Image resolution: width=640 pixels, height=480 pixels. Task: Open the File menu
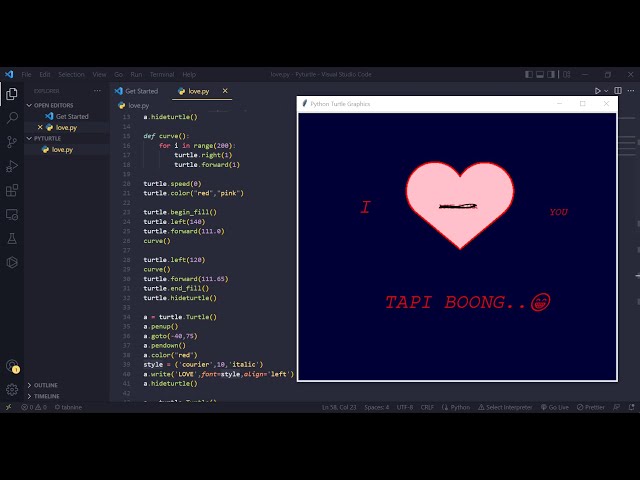point(26,74)
